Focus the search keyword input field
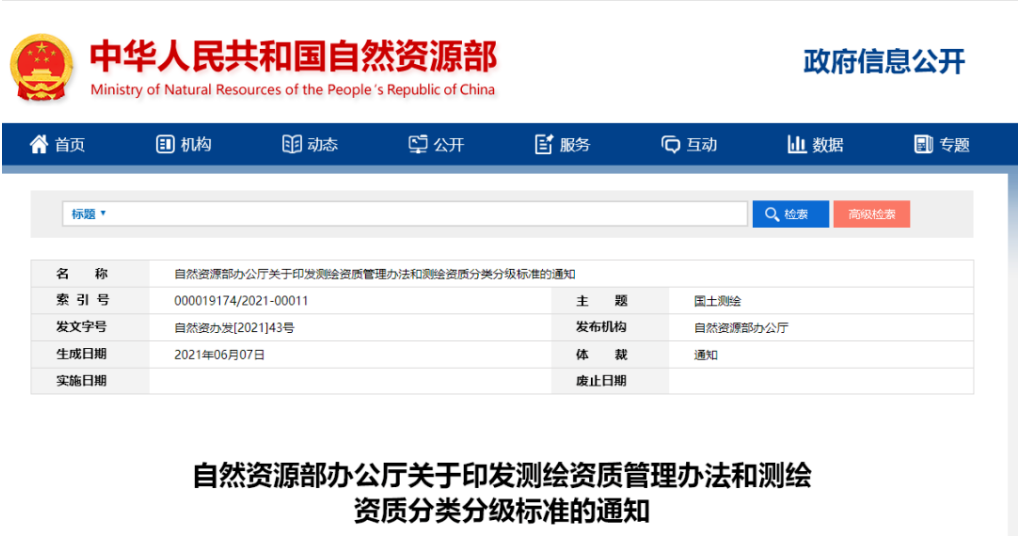 coord(430,214)
